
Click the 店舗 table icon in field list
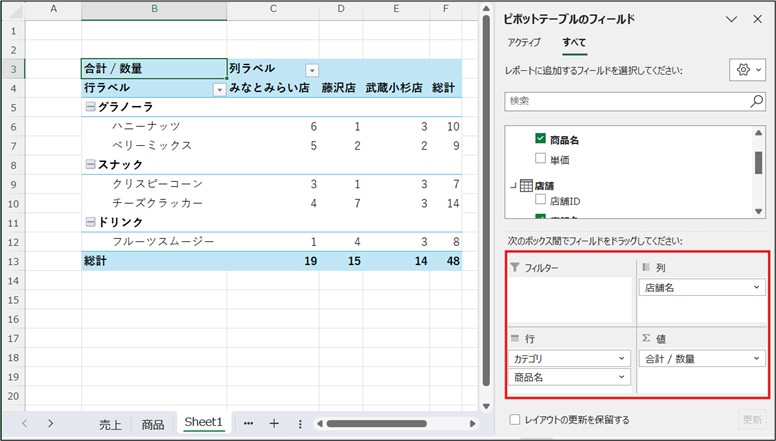tap(526, 186)
